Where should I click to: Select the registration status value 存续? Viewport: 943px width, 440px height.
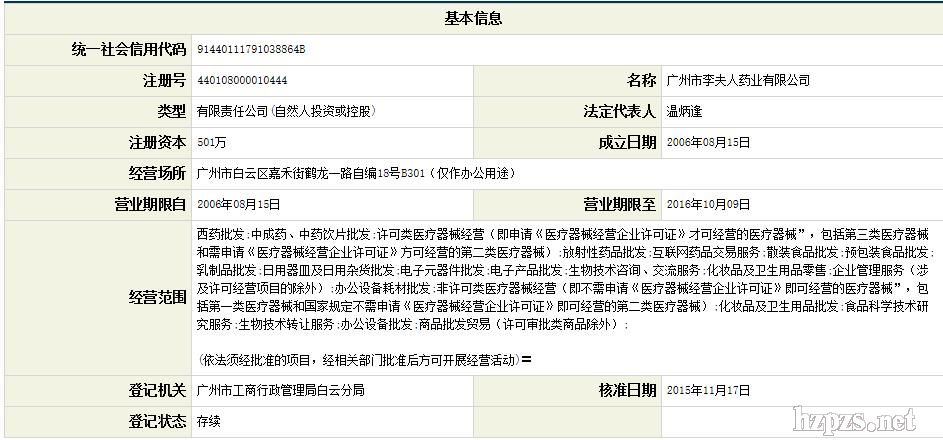tap(208, 421)
